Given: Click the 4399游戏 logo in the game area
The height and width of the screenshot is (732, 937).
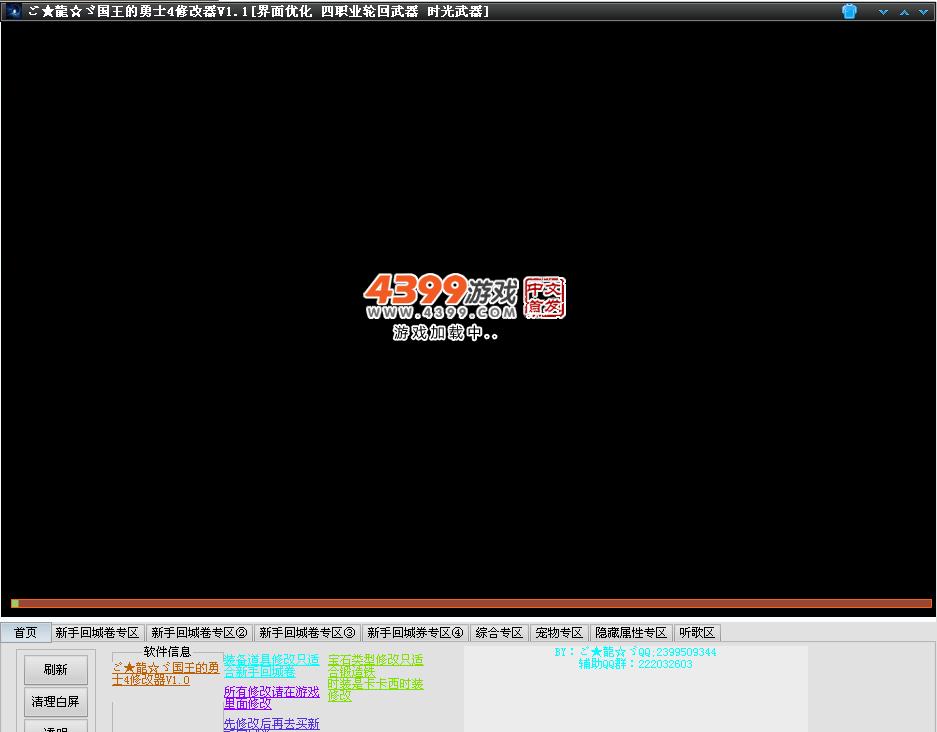Looking at the screenshot, I should 440,297.
